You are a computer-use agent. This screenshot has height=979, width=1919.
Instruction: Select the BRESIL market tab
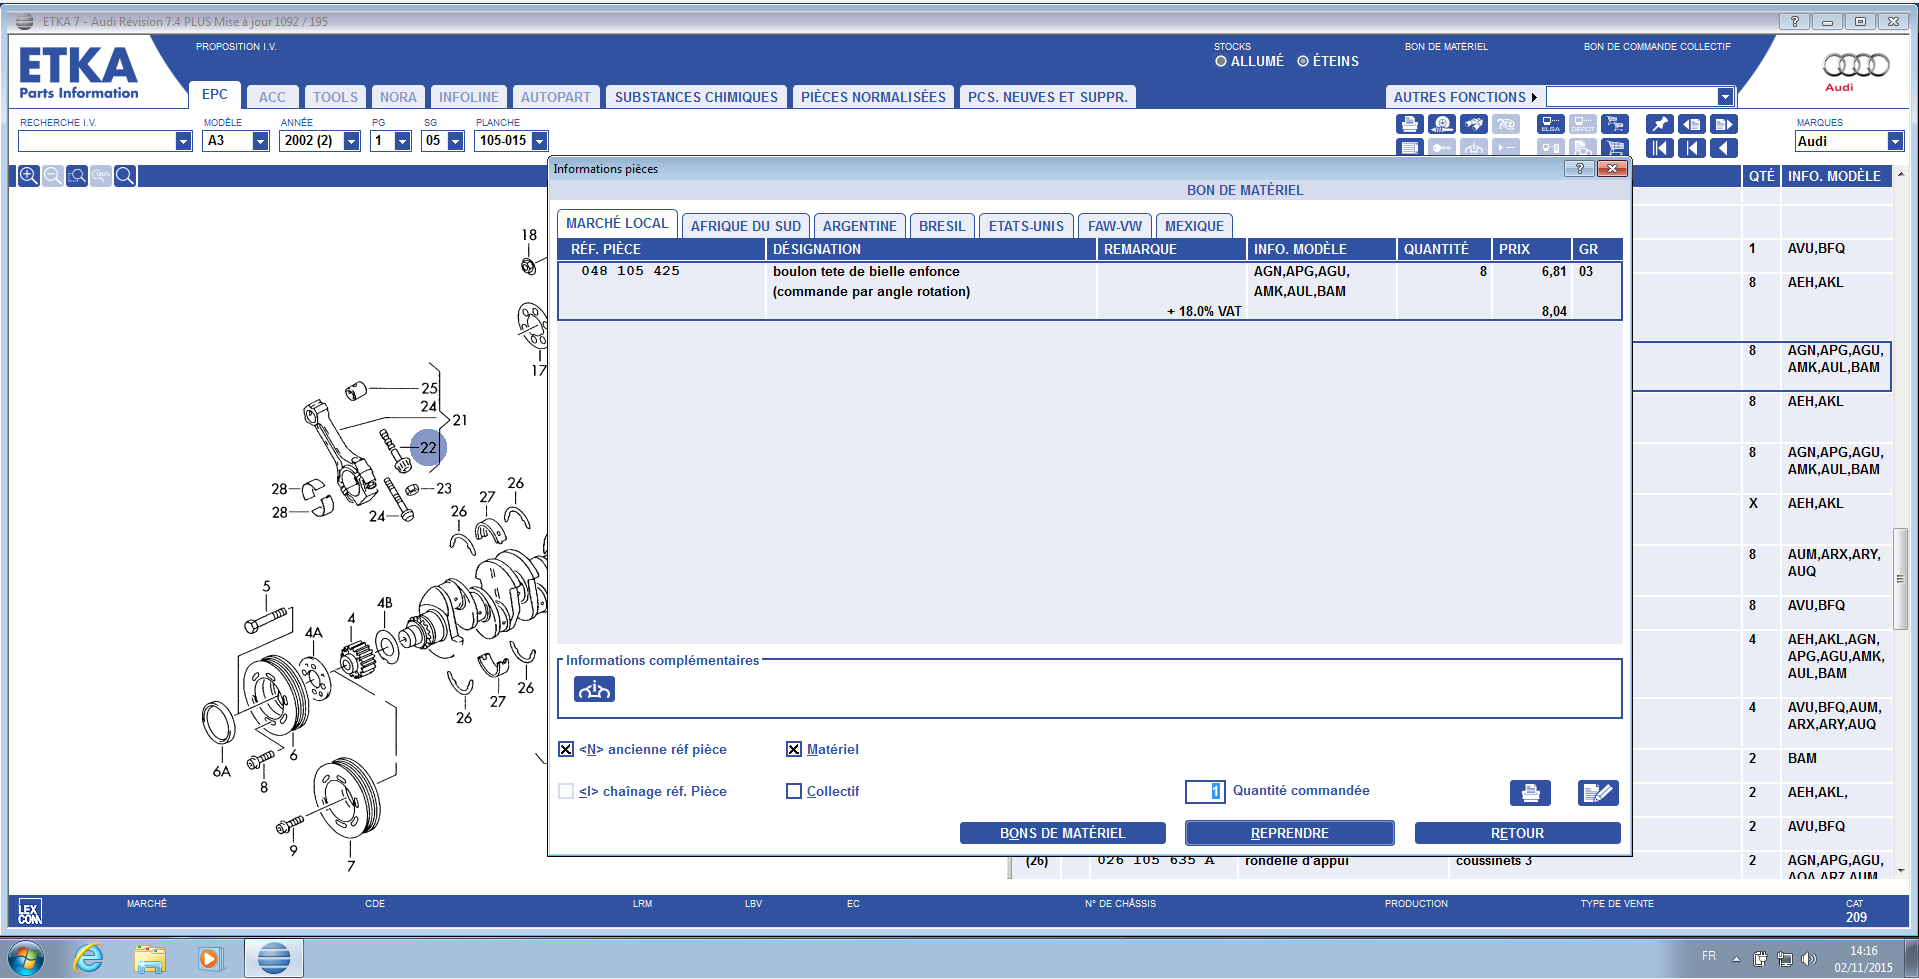pos(942,226)
